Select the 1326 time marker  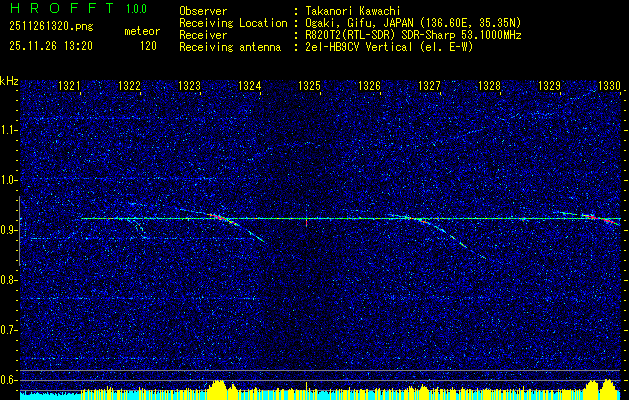[x=369, y=85]
